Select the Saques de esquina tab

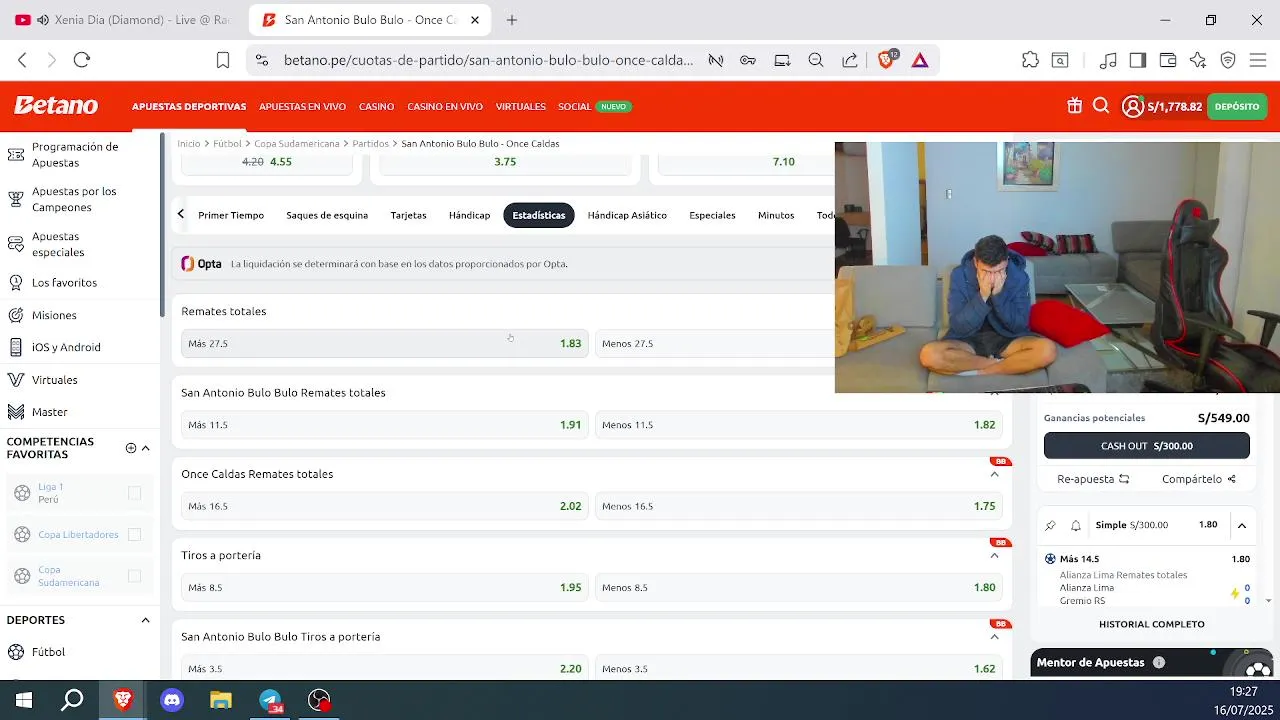[327, 215]
